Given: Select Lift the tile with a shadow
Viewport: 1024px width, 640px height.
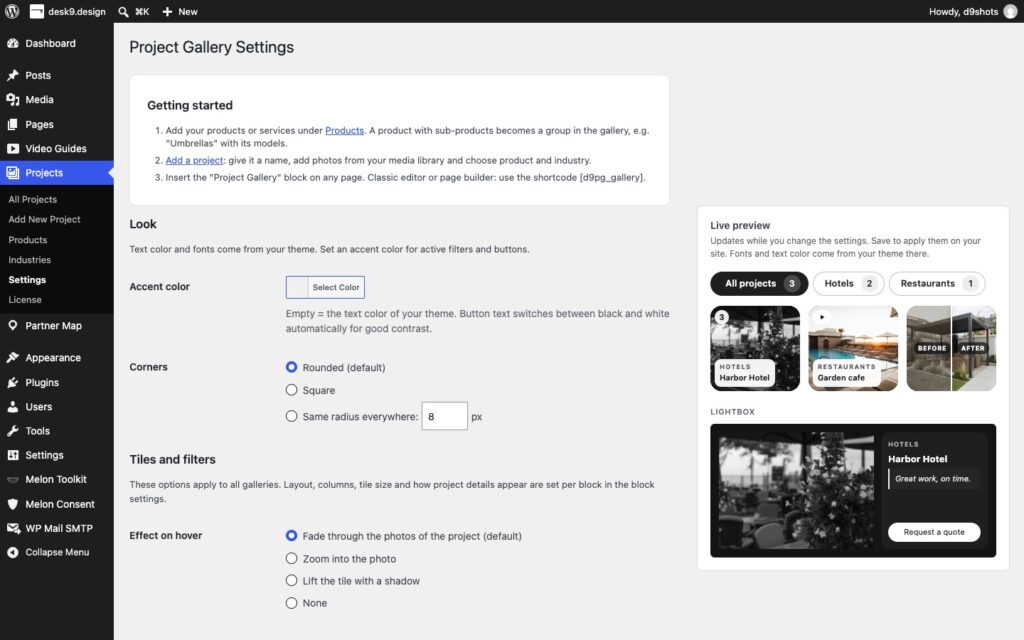Looking at the screenshot, I should [291, 581].
